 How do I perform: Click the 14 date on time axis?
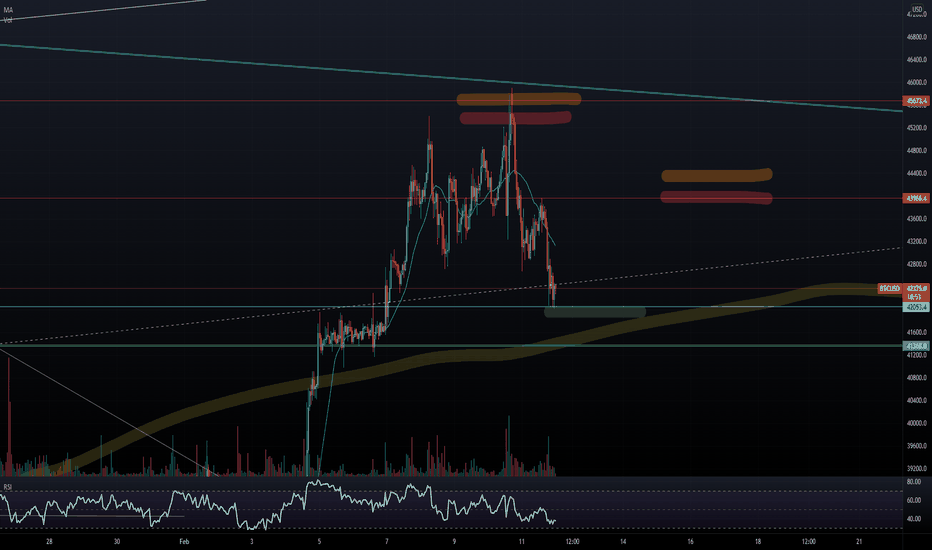coord(623,542)
